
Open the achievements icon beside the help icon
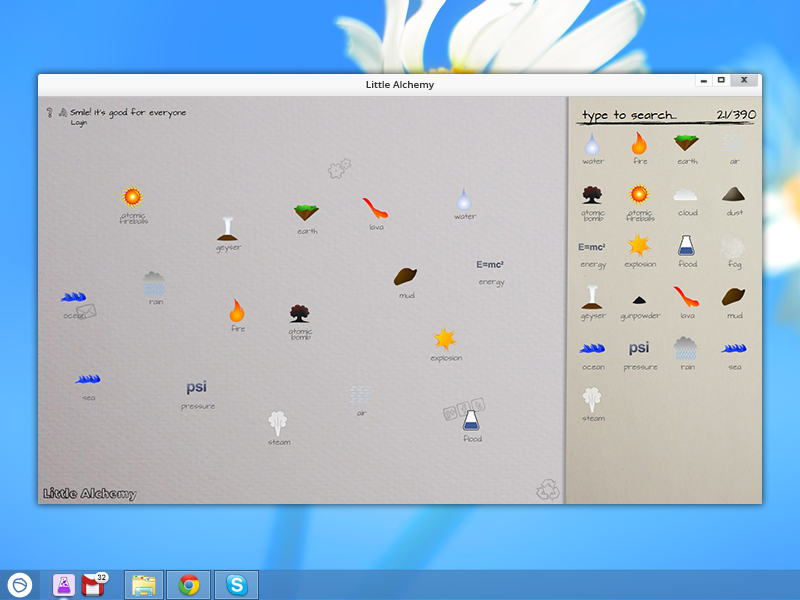click(63, 112)
